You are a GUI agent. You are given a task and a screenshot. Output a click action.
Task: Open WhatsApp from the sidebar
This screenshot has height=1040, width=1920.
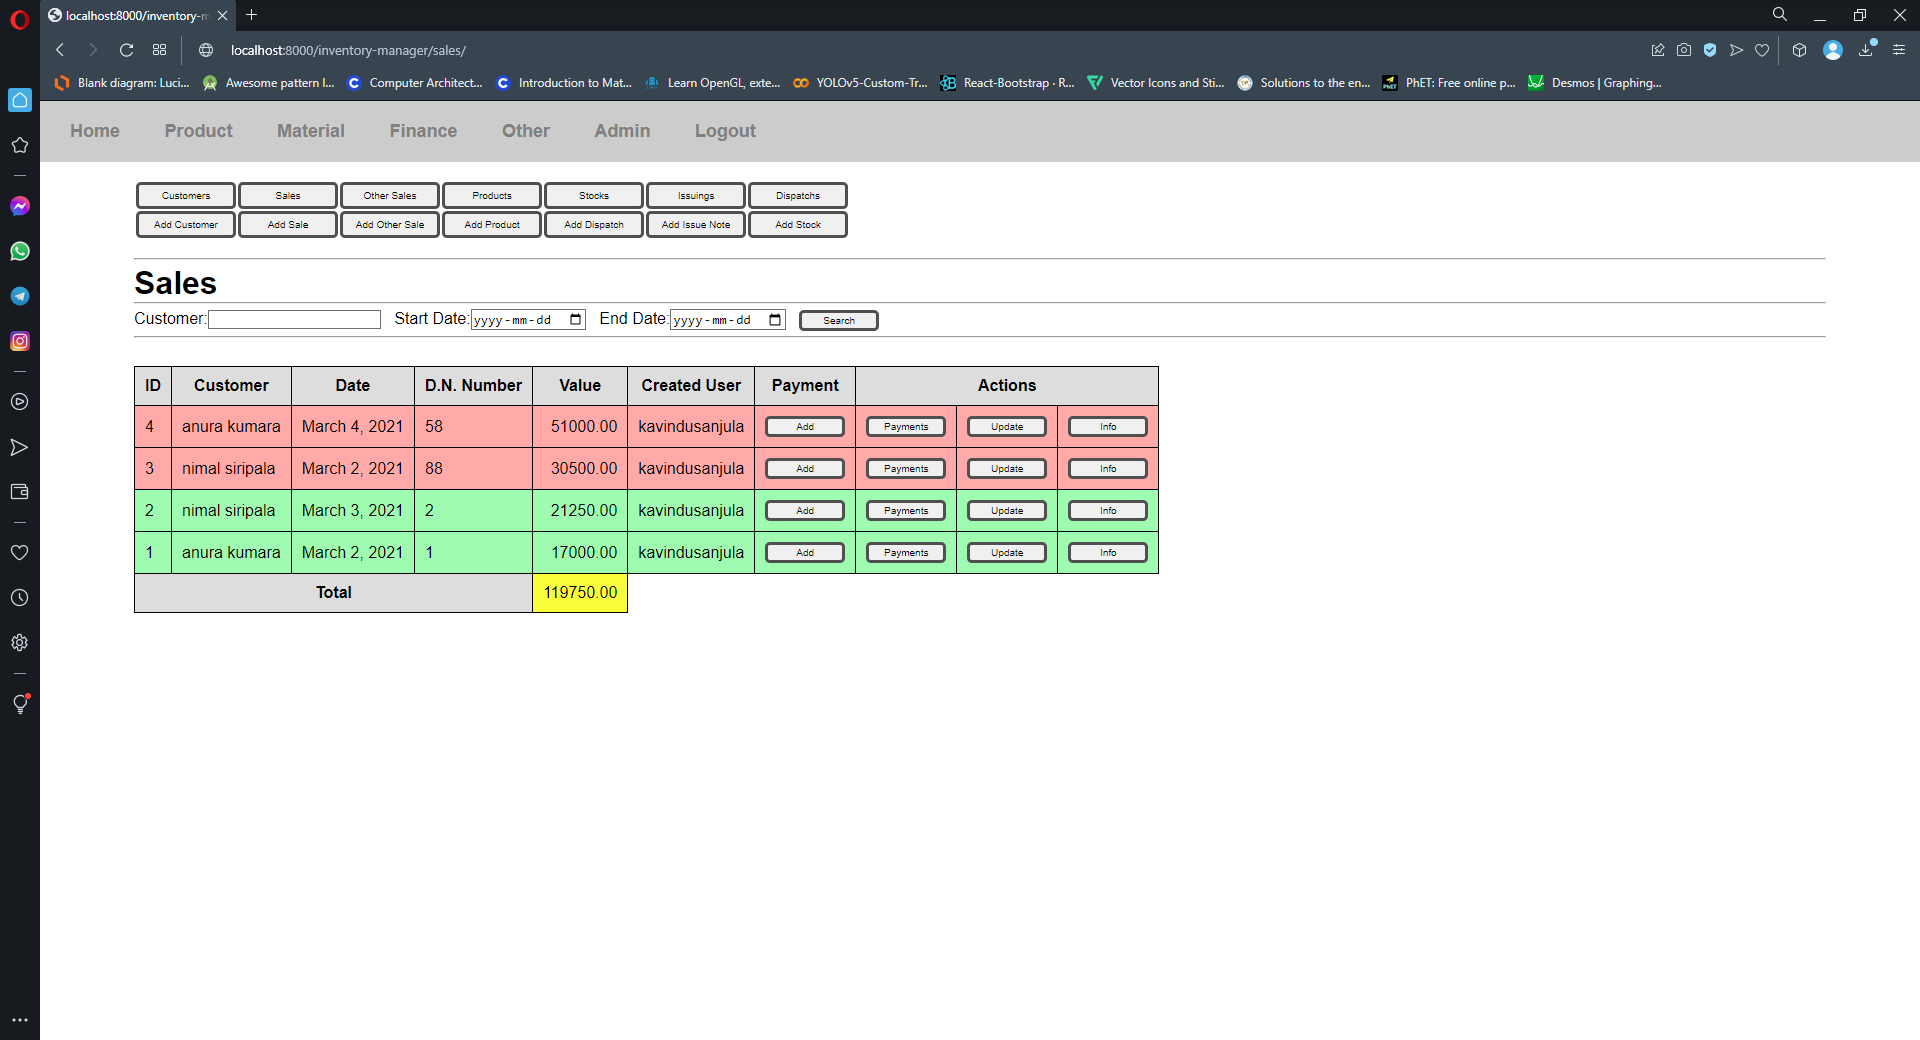pos(20,251)
